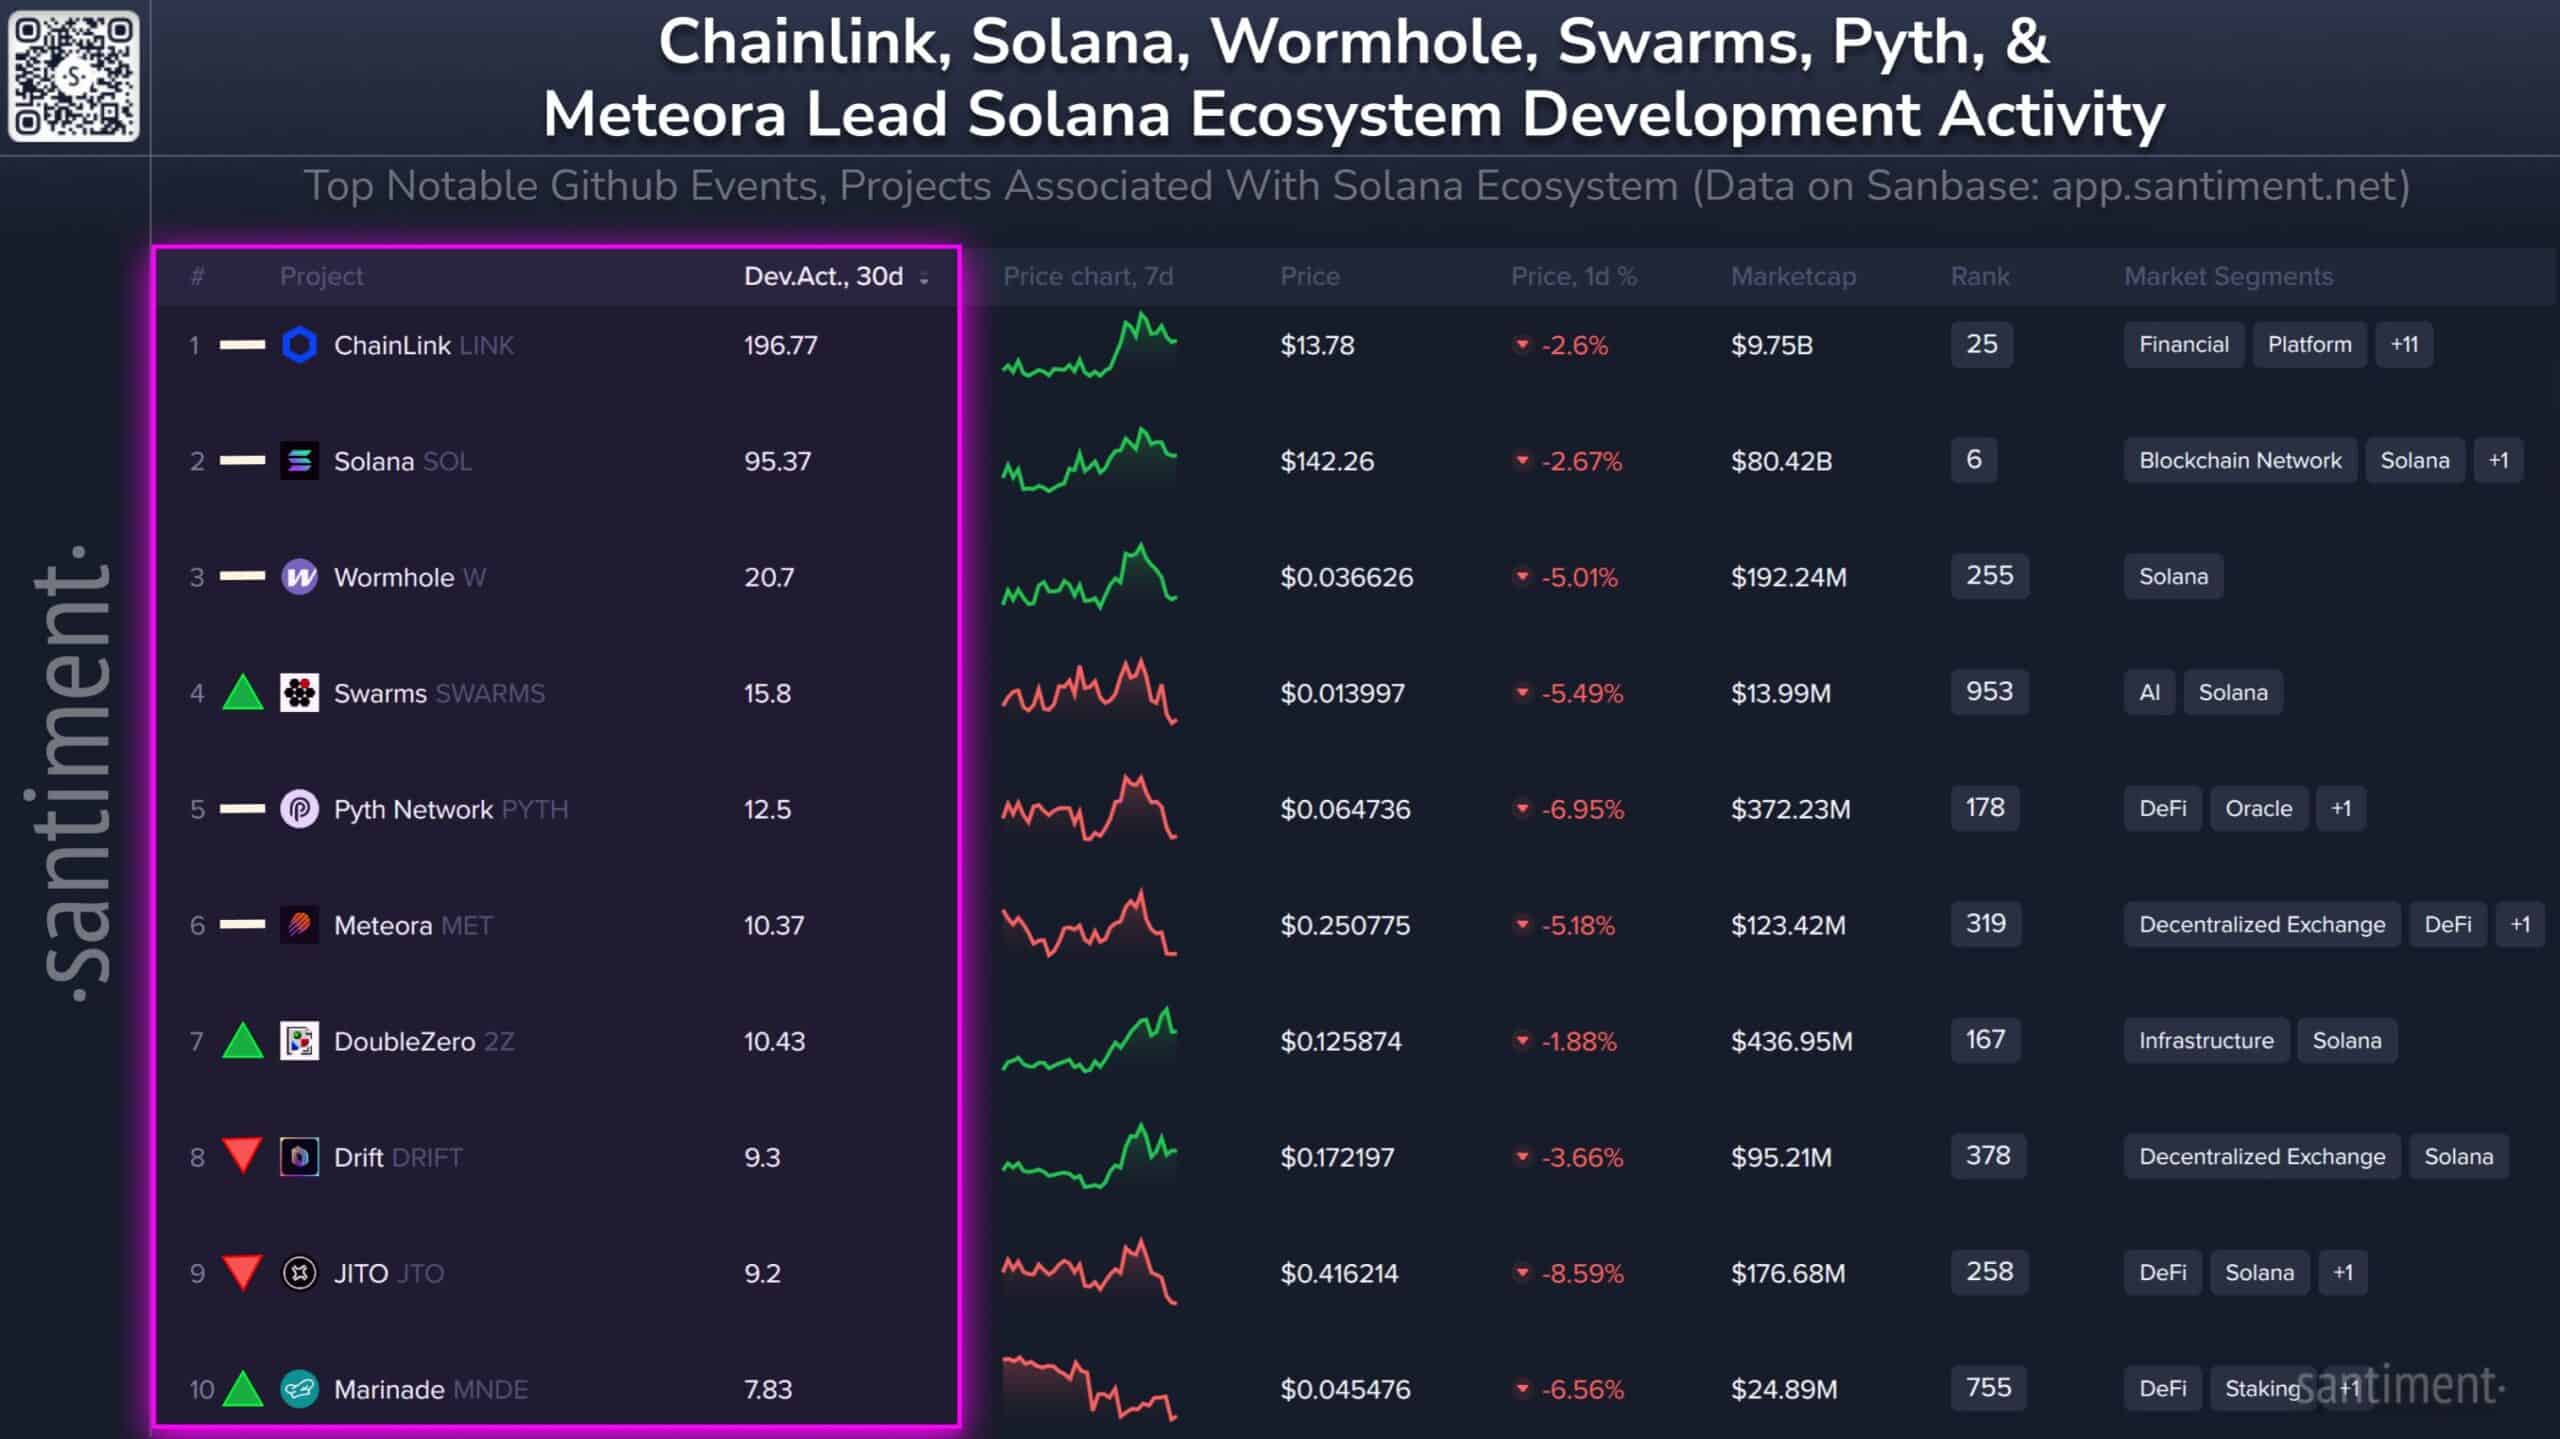Click the DoubleZero logo
The width and height of the screenshot is (2560, 1439).
coord(300,1041)
